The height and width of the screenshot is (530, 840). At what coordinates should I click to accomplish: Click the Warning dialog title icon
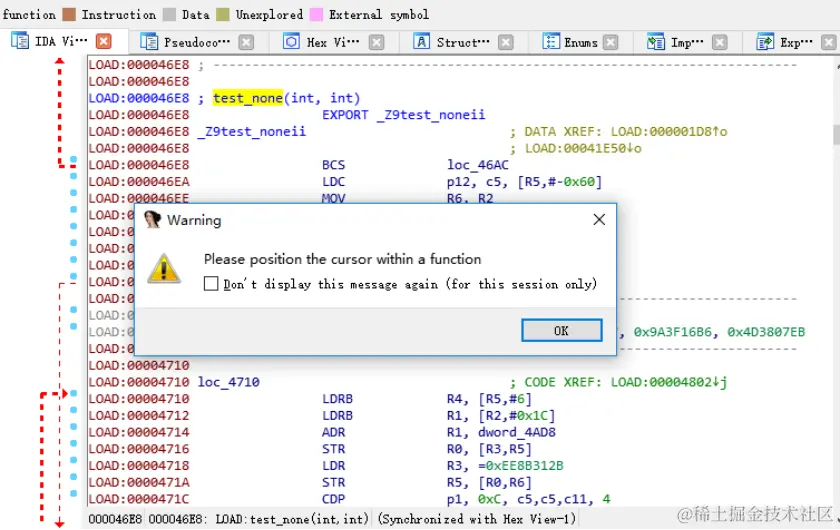pos(152,219)
